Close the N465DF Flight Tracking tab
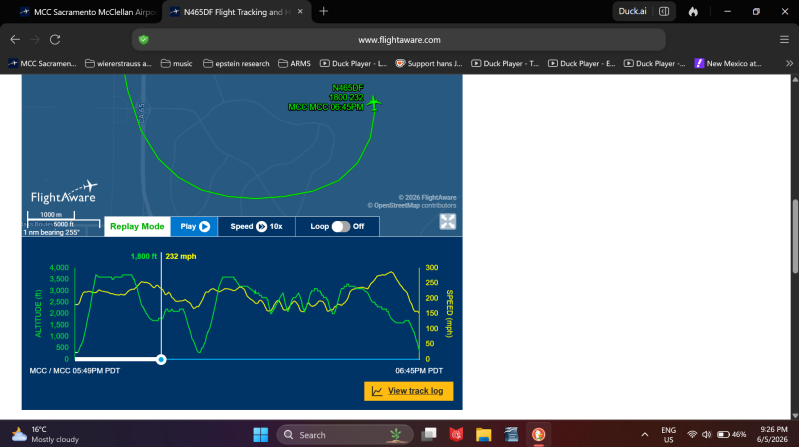Screen dimensions: 799x447 pyautogui.click(x=300, y=11)
